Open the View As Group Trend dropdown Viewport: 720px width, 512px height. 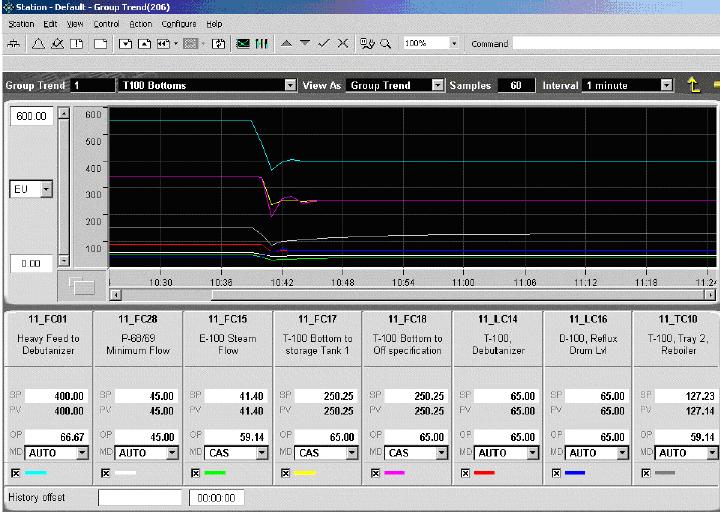coord(437,86)
